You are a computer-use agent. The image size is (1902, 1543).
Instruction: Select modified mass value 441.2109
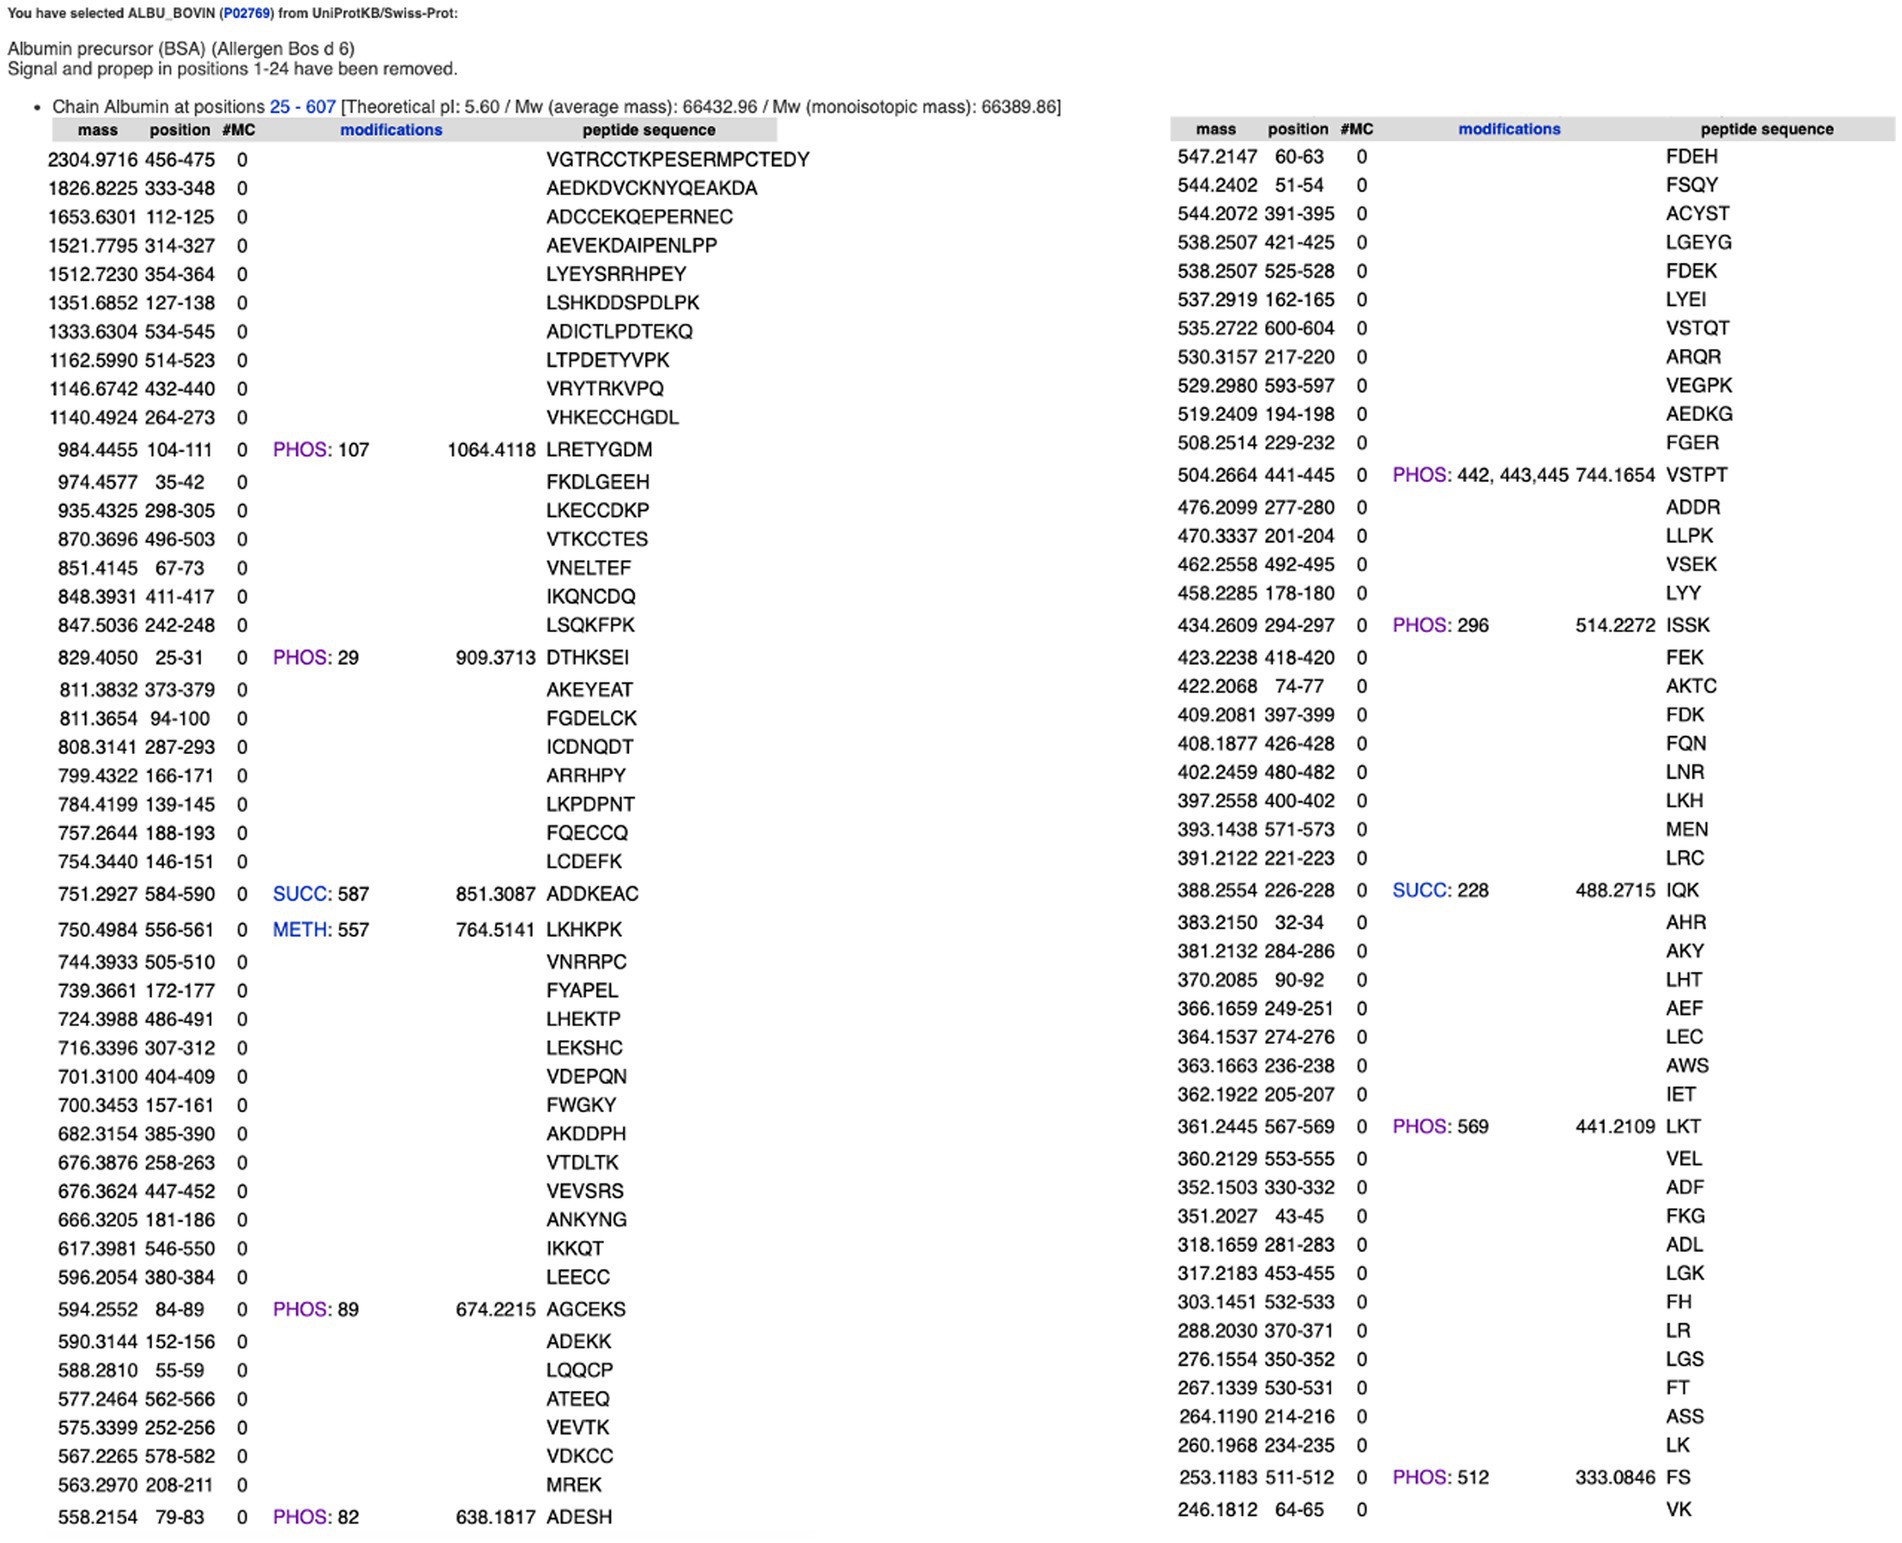(1616, 1126)
